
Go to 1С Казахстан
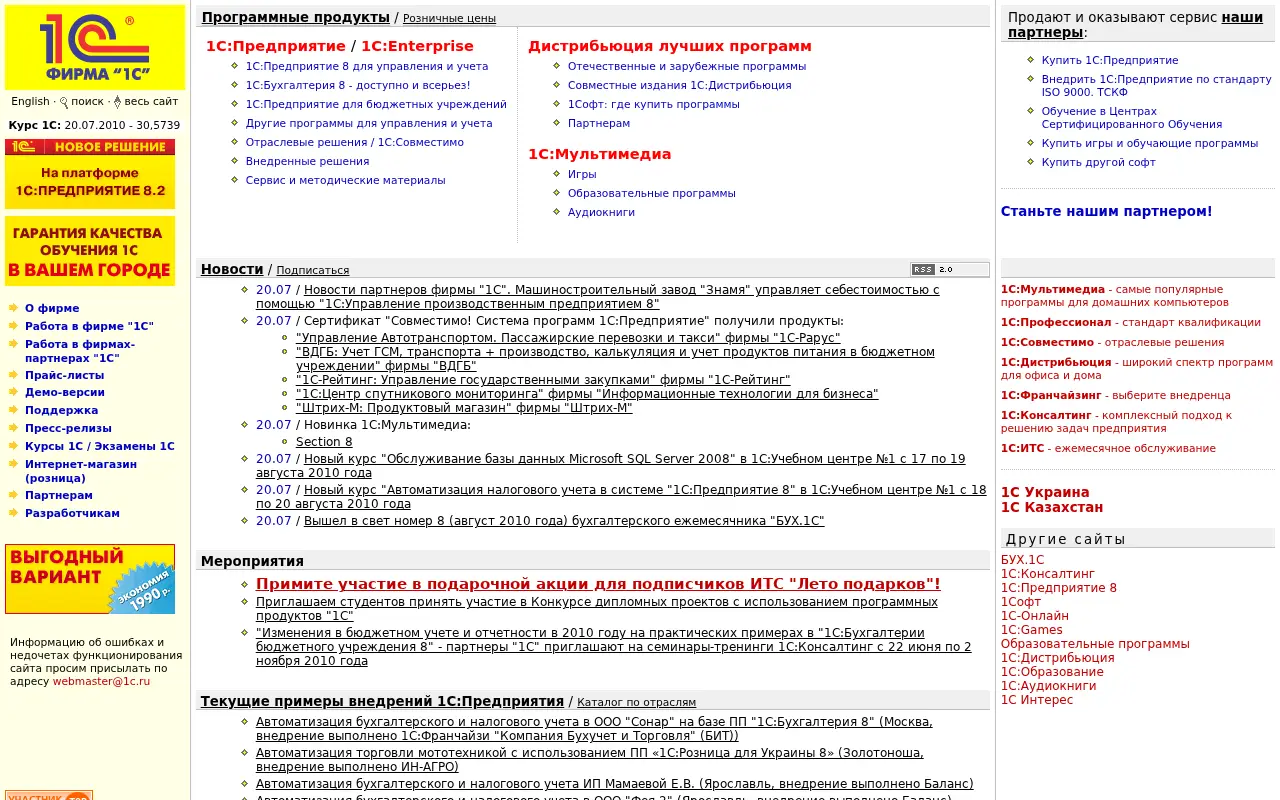[x=1052, y=507]
